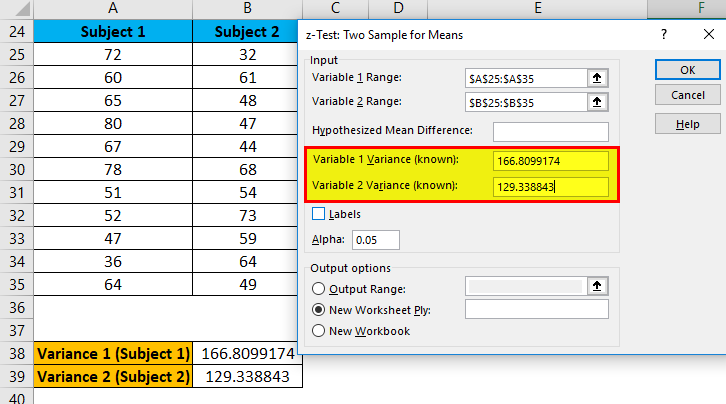
Task: Close the z-Test dialog with X
Action: 708,34
